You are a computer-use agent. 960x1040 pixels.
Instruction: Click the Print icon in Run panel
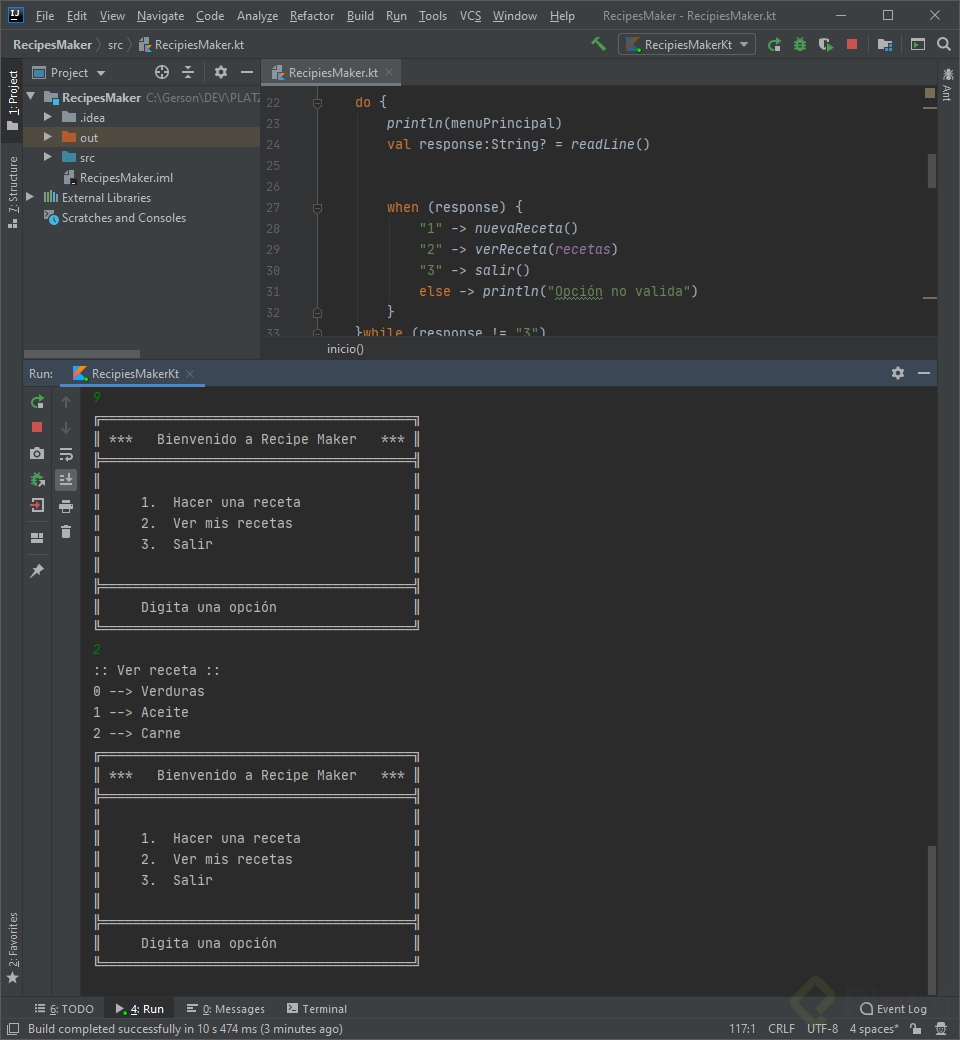66,505
